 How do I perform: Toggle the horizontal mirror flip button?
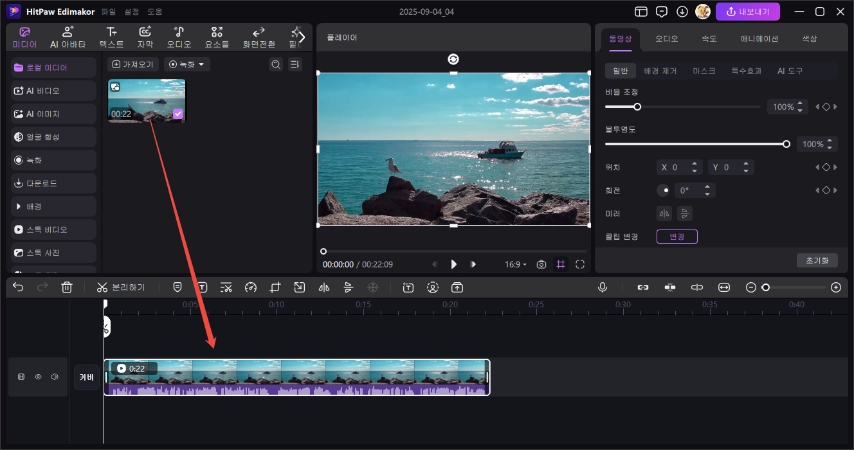(x=664, y=213)
